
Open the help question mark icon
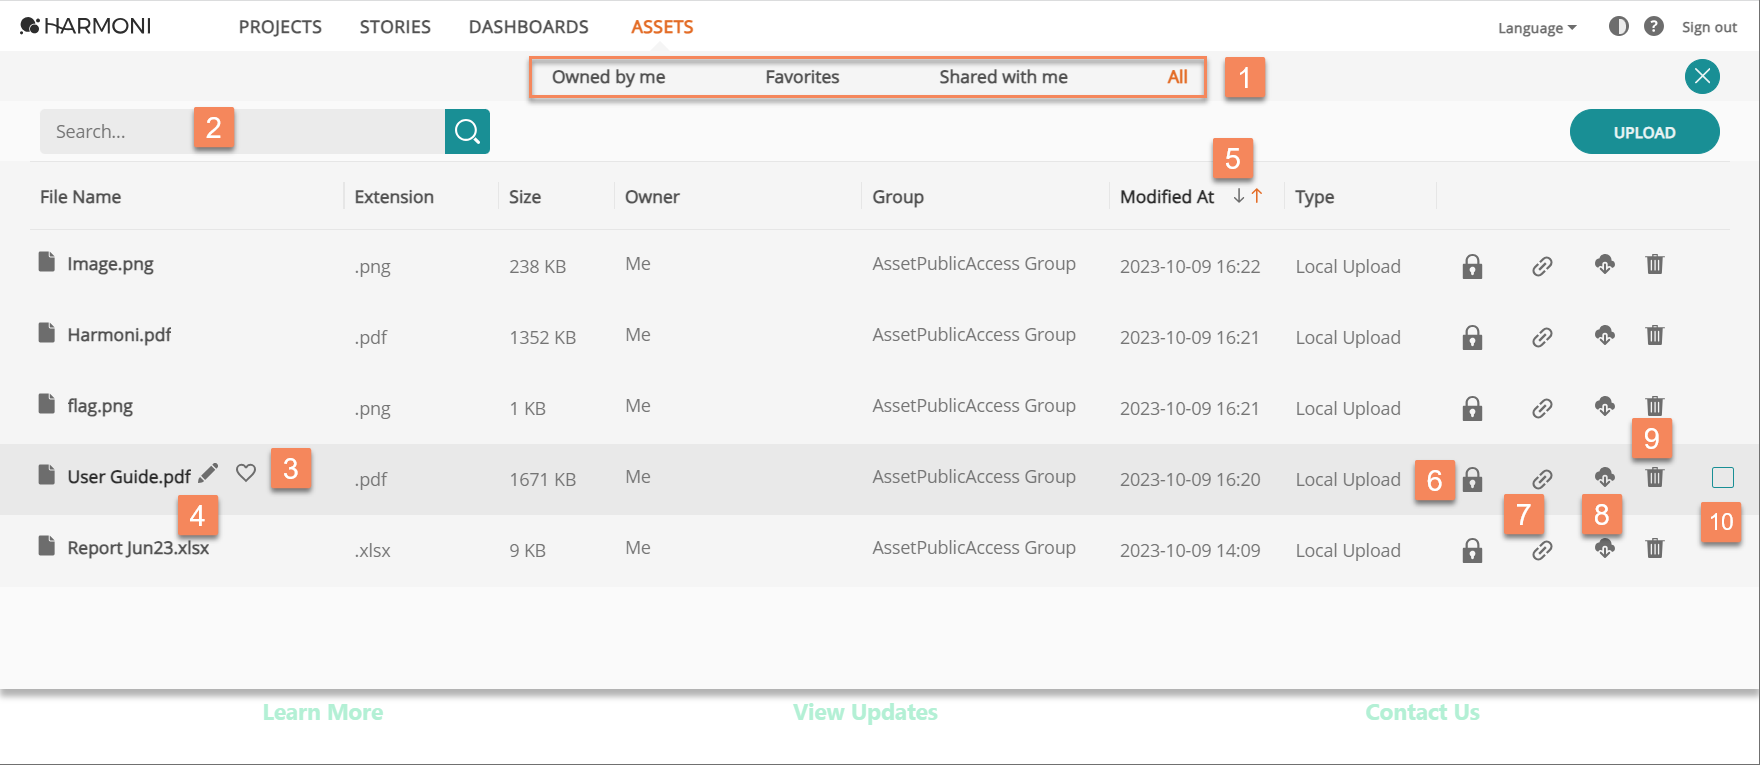point(1654,26)
